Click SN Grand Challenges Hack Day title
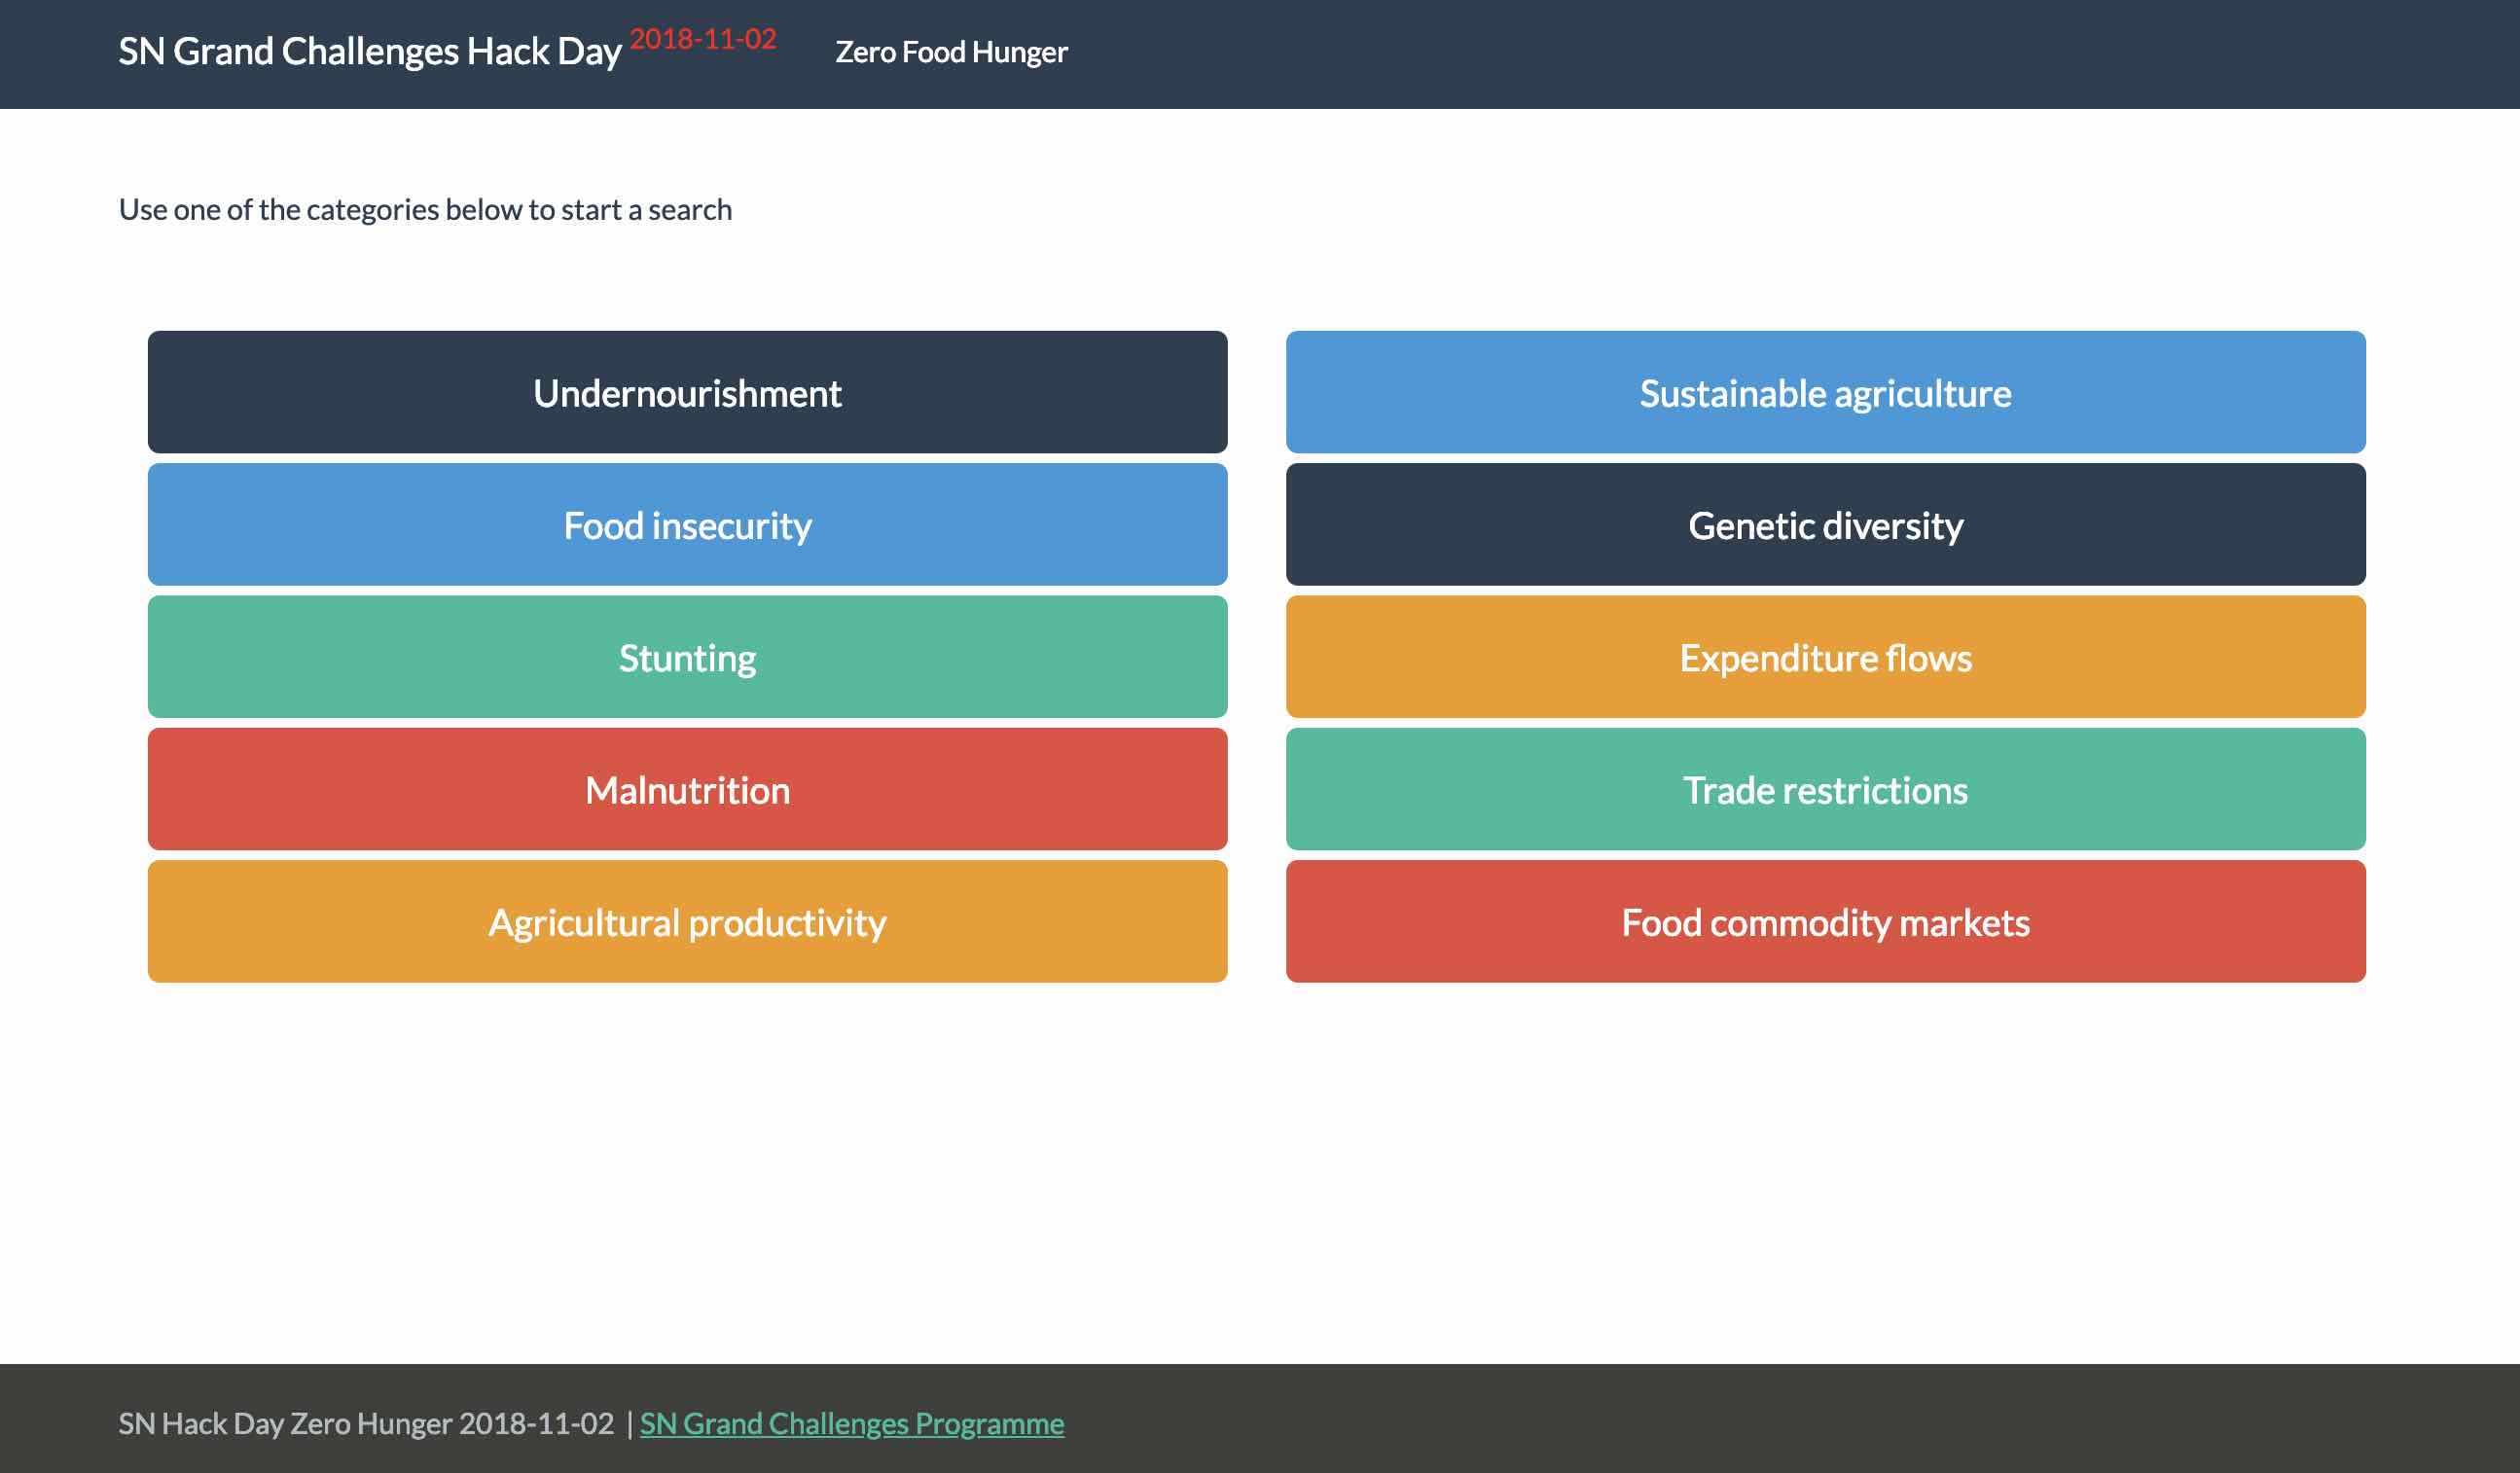This screenshot has height=1473, width=2520. (370, 51)
